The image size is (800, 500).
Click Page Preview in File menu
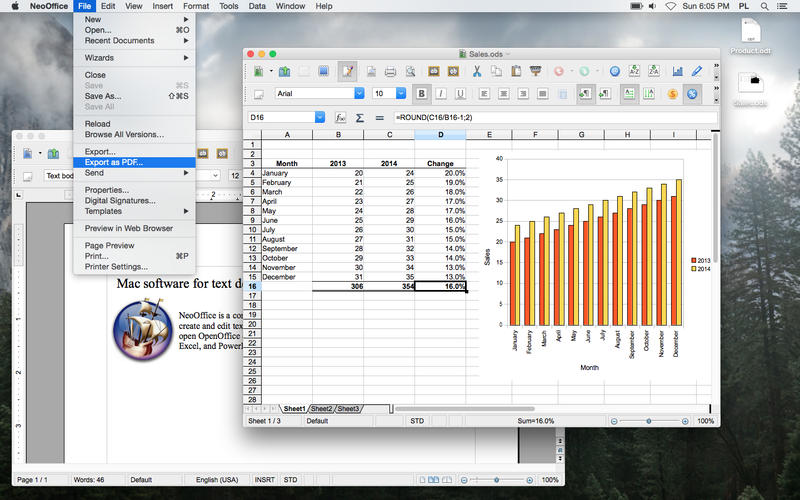[109, 245]
